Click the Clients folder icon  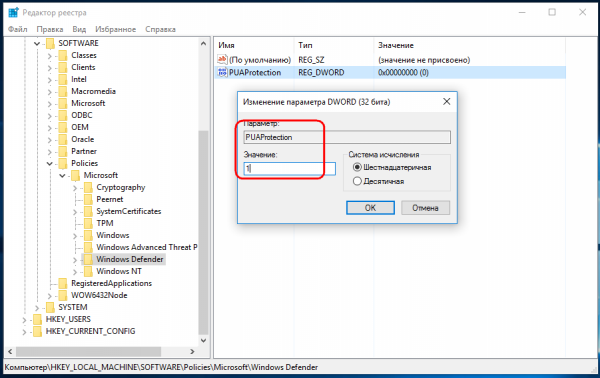63,67
